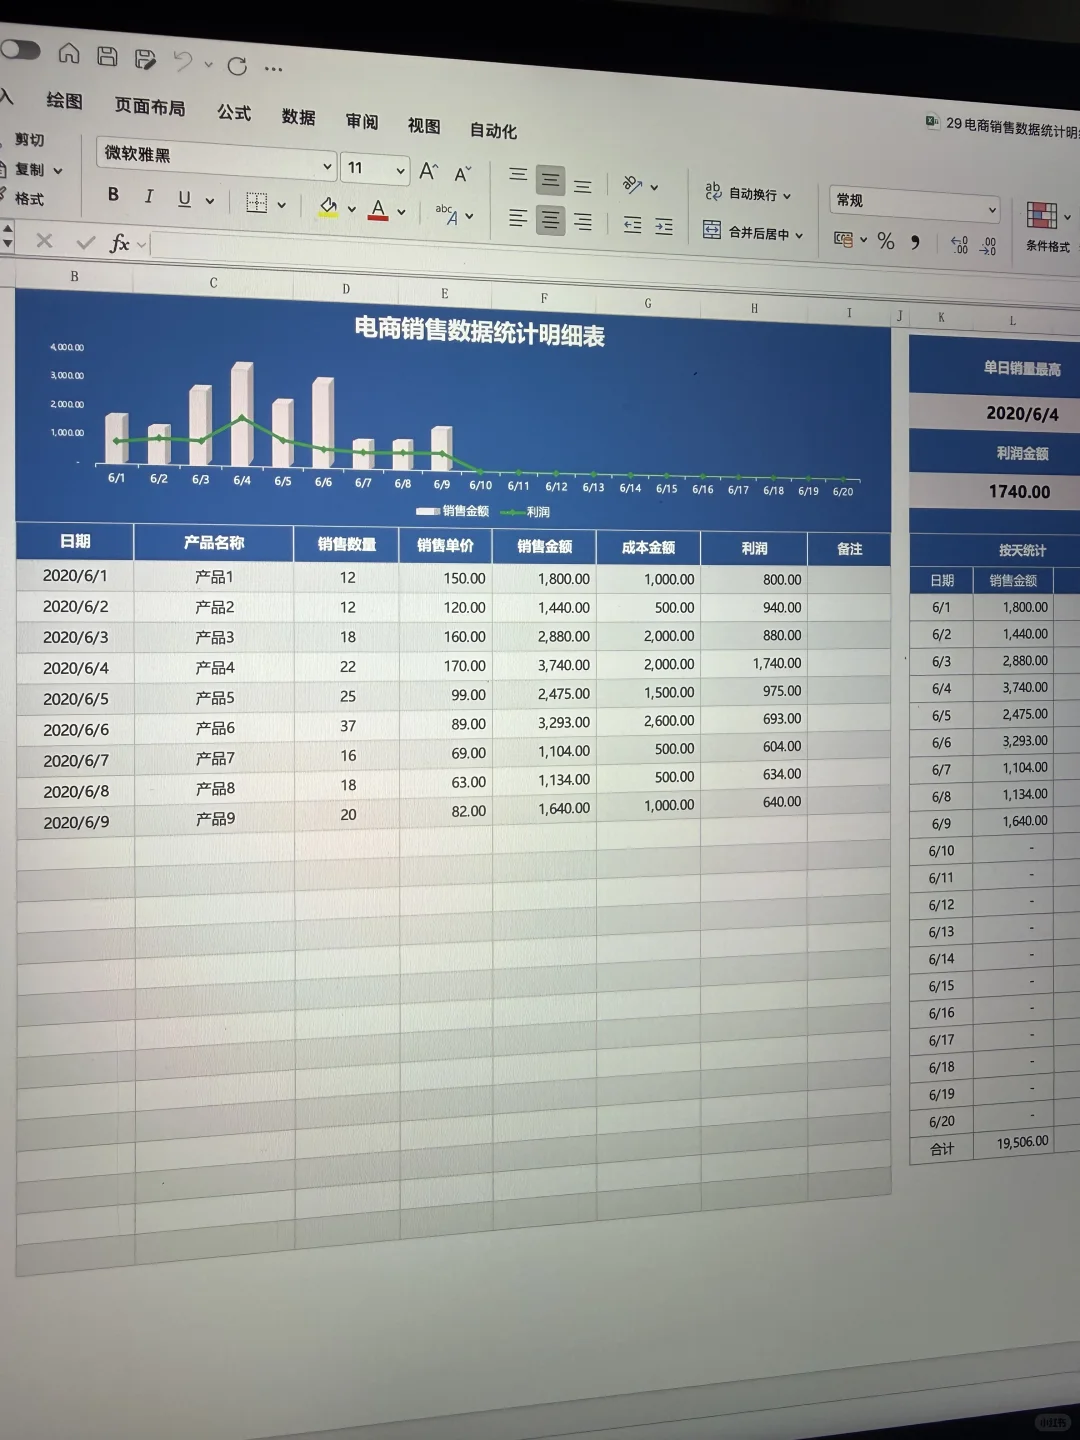This screenshot has width=1080, height=1440.
Task: Apply percent style
Action: coord(886,241)
